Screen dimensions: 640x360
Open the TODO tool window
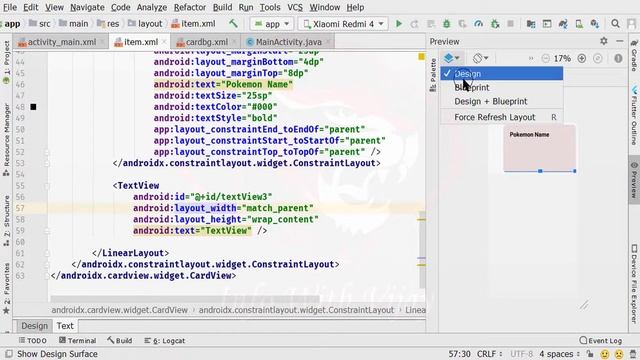tap(33, 340)
